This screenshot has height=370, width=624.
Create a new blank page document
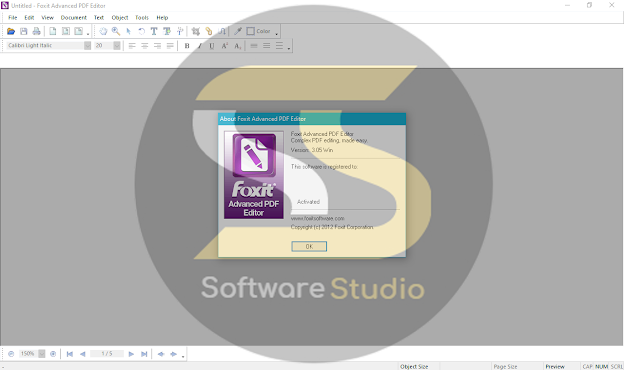tap(53, 31)
